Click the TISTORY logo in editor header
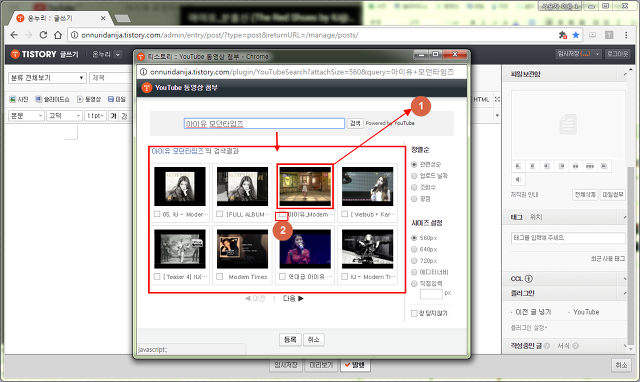The height and width of the screenshot is (382, 640). point(33,54)
